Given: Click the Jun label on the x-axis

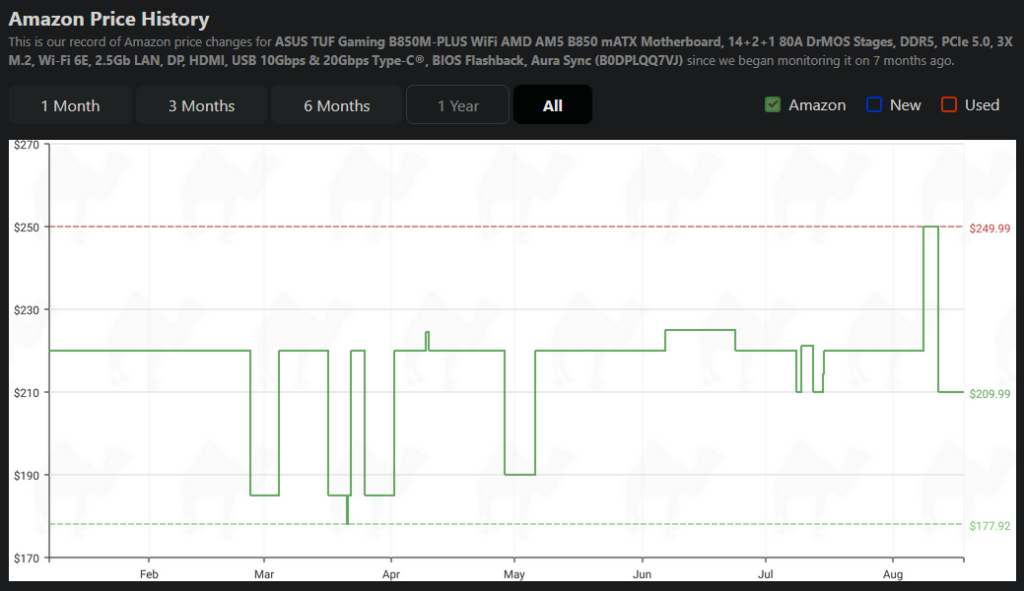Looking at the screenshot, I should (642, 574).
